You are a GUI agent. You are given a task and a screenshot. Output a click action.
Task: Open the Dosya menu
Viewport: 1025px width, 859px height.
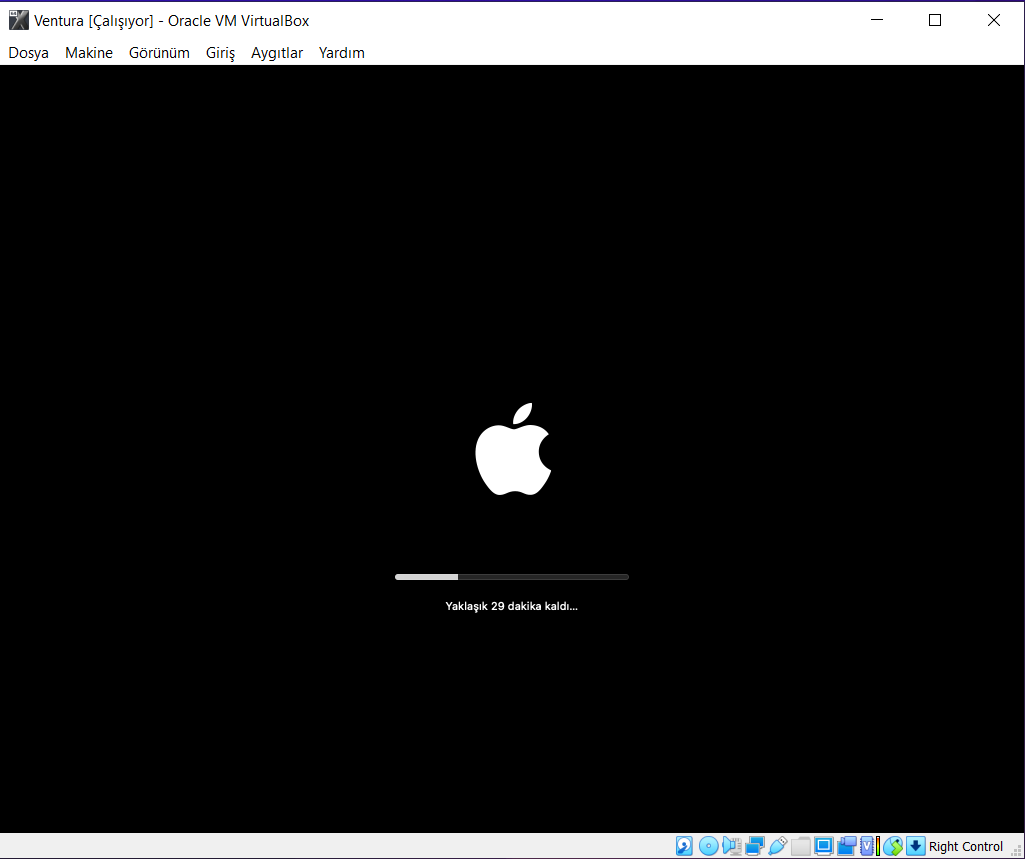click(x=27, y=53)
